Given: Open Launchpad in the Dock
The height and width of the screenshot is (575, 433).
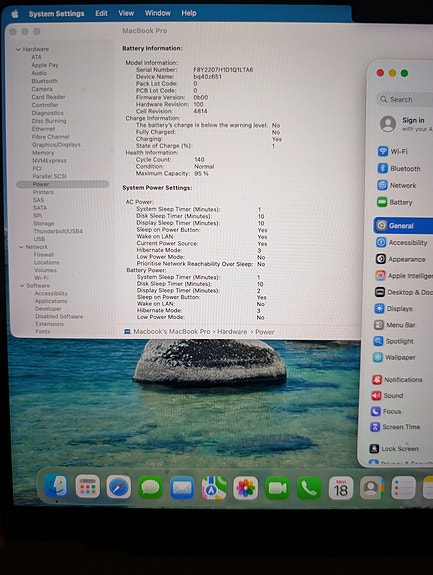Looking at the screenshot, I should pos(87,487).
